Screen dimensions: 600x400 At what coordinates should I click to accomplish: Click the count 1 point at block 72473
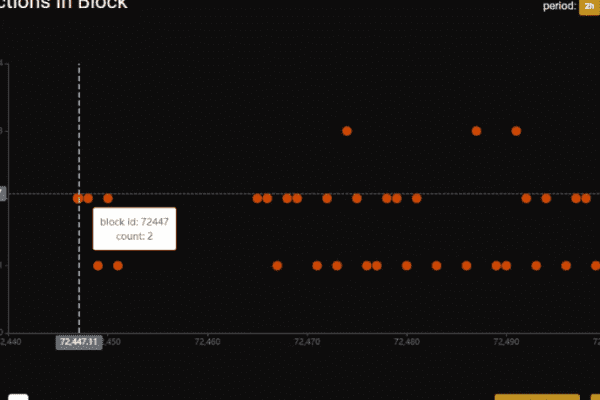point(337,266)
